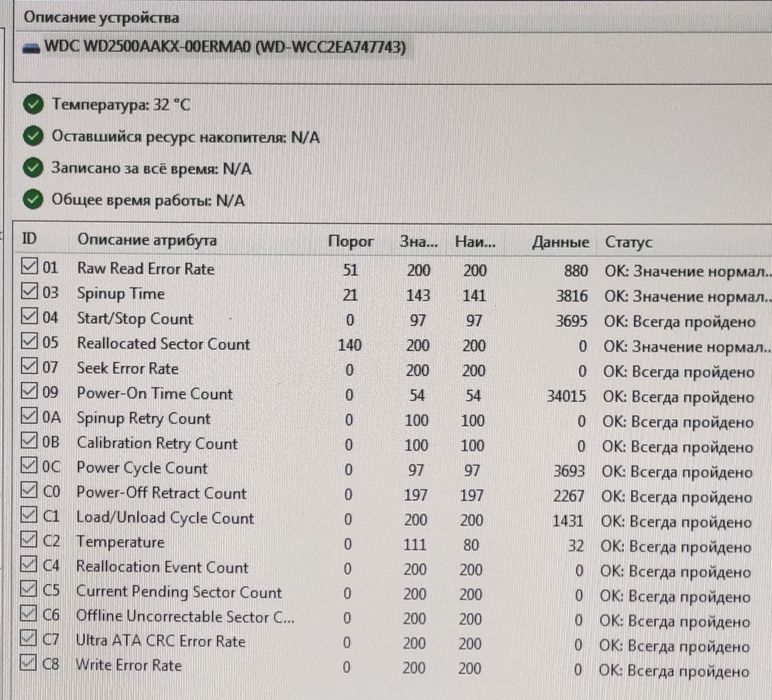Select the Start/Stop Count attribute name
Image resolution: width=772 pixels, height=700 pixels.
[x=135, y=319]
